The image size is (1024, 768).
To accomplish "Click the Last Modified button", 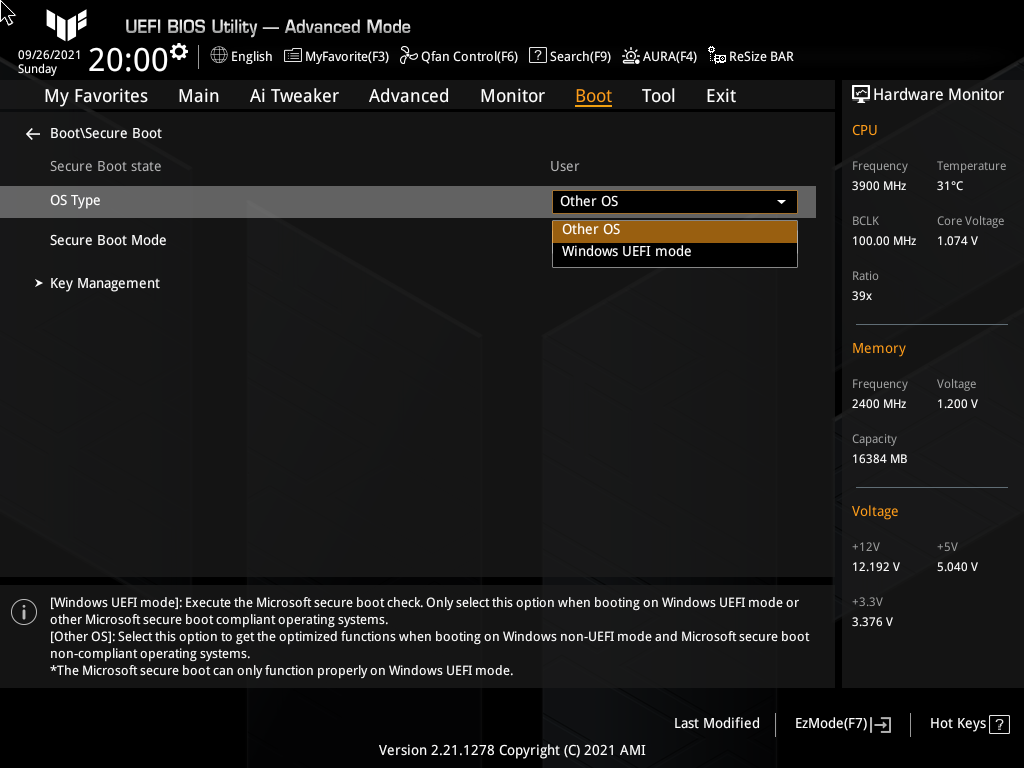I will tap(716, 723).
